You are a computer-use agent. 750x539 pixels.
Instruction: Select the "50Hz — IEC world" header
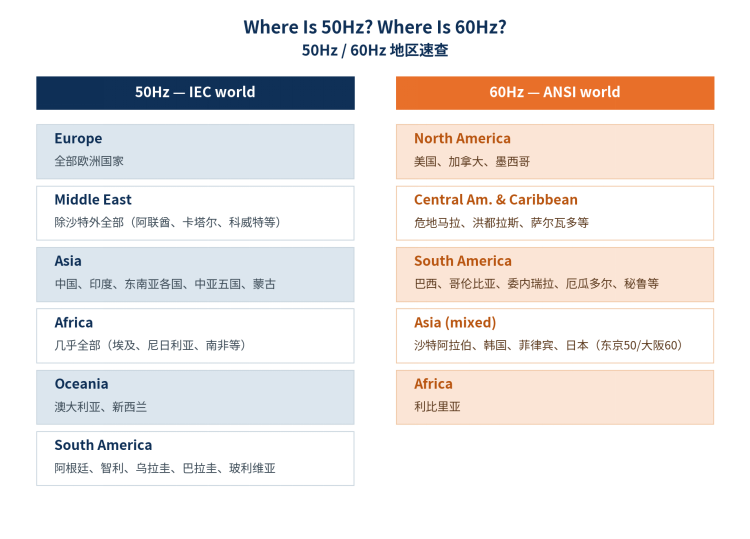tap(195, 93)
